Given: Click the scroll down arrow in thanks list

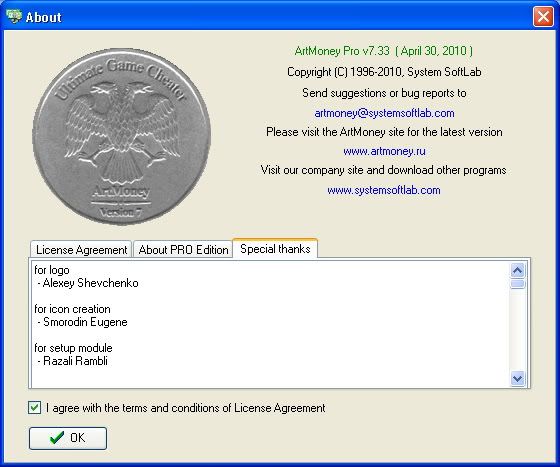Looking at the screenshot, I should (x=518, y=378).
